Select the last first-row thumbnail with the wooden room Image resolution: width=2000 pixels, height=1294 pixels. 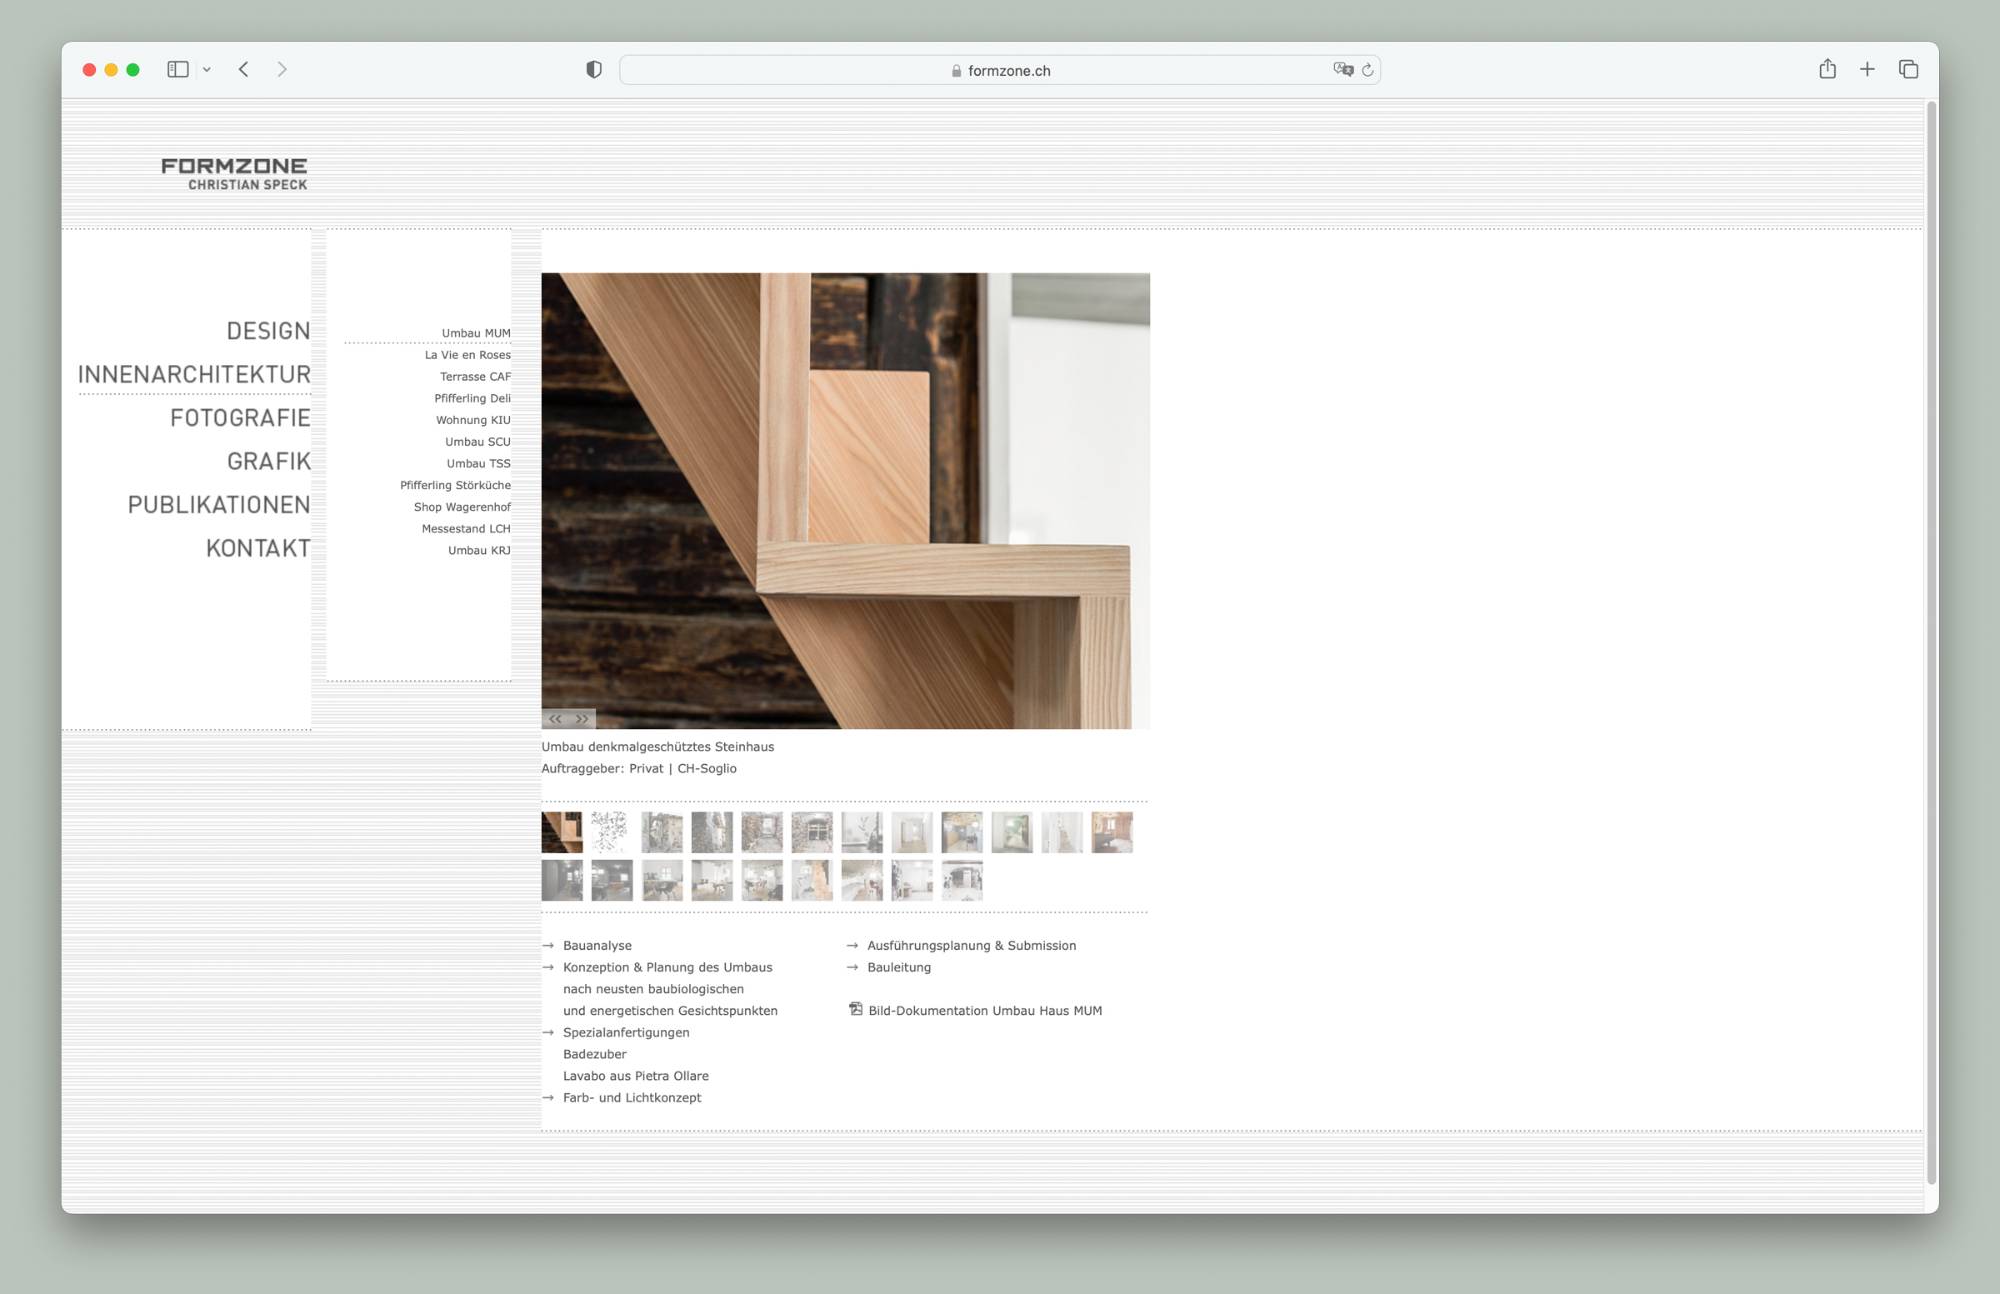click(1112, 832)
